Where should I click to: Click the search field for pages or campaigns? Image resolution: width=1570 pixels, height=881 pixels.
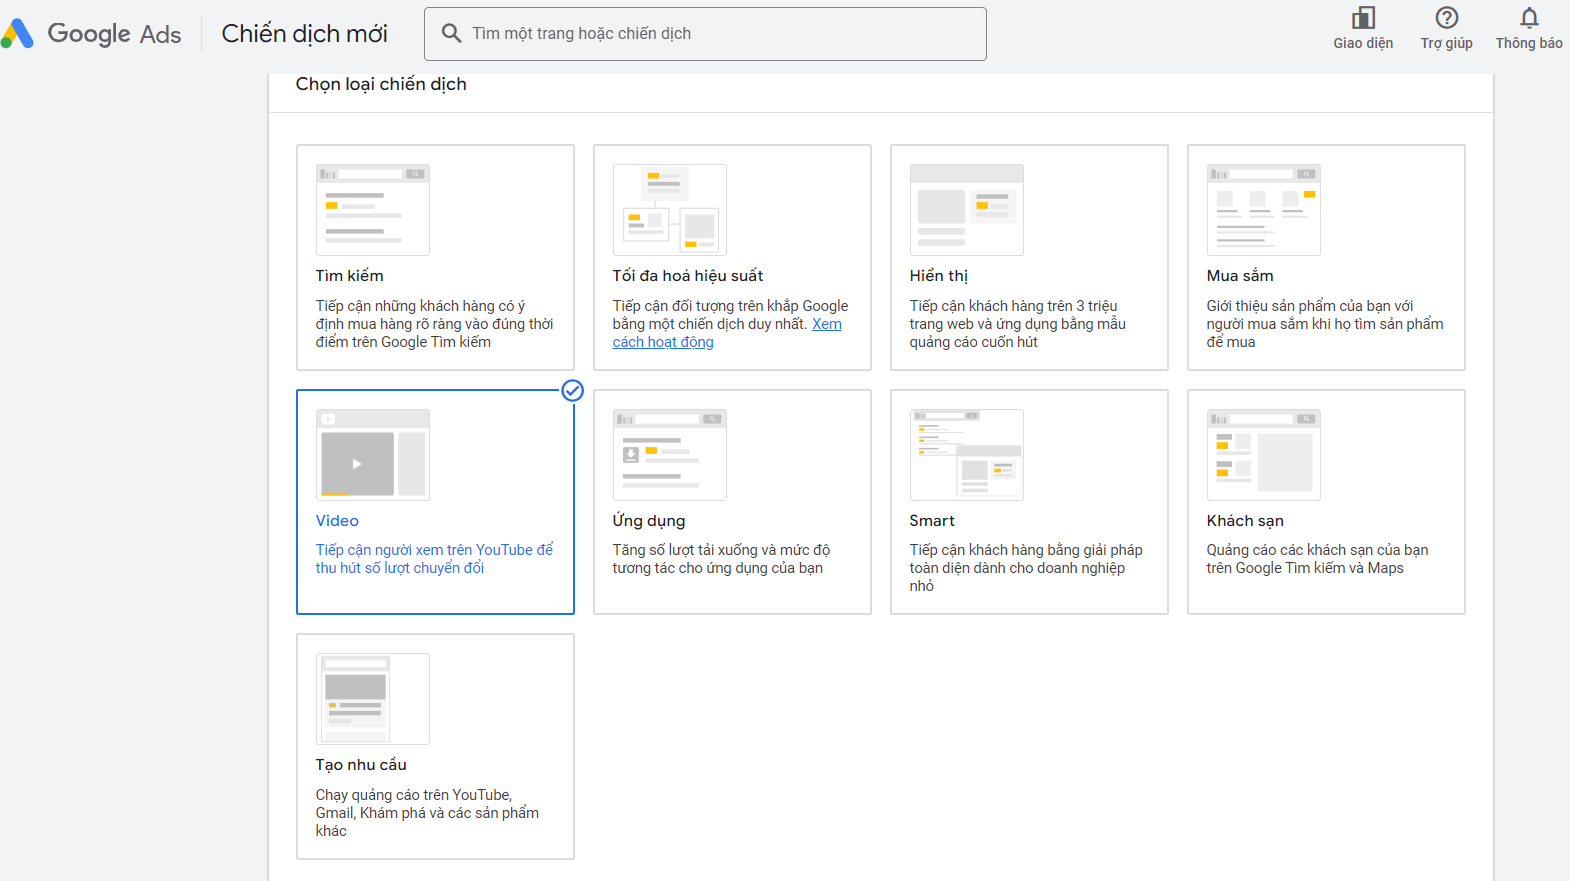(705, 34)
